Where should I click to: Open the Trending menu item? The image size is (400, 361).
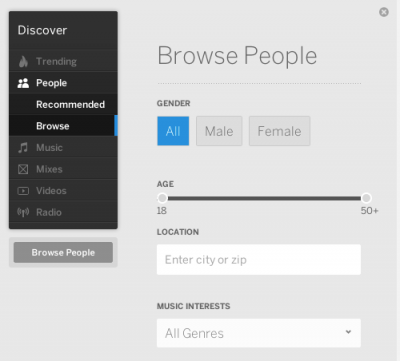tap(63, 61)
